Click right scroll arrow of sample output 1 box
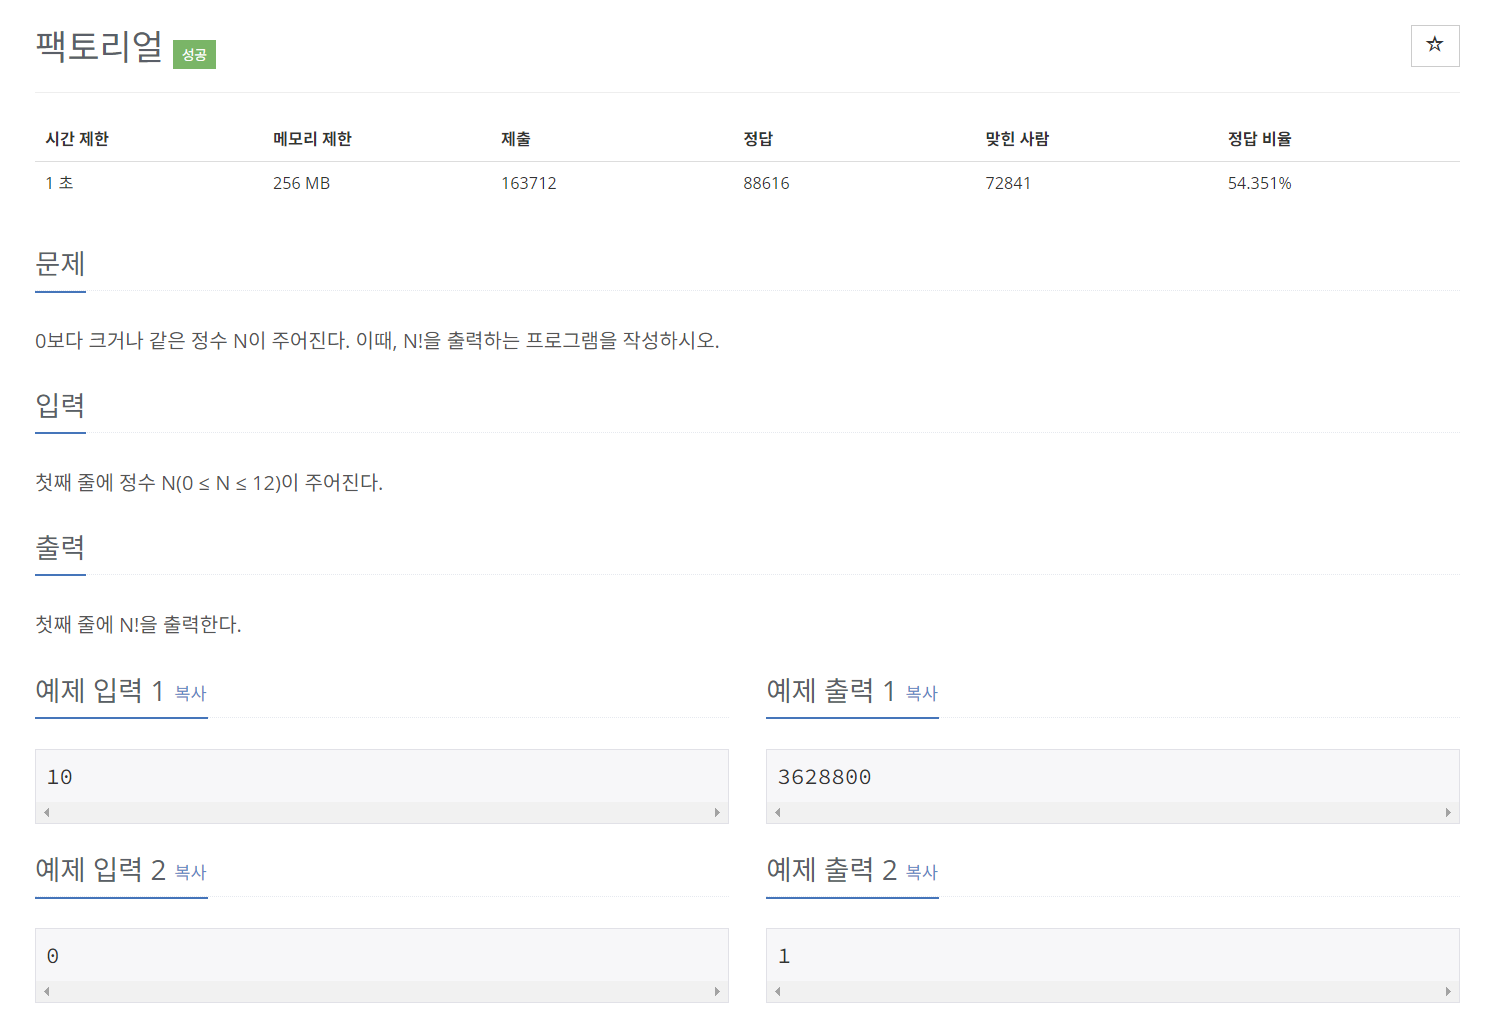 tap(1449, 812)
